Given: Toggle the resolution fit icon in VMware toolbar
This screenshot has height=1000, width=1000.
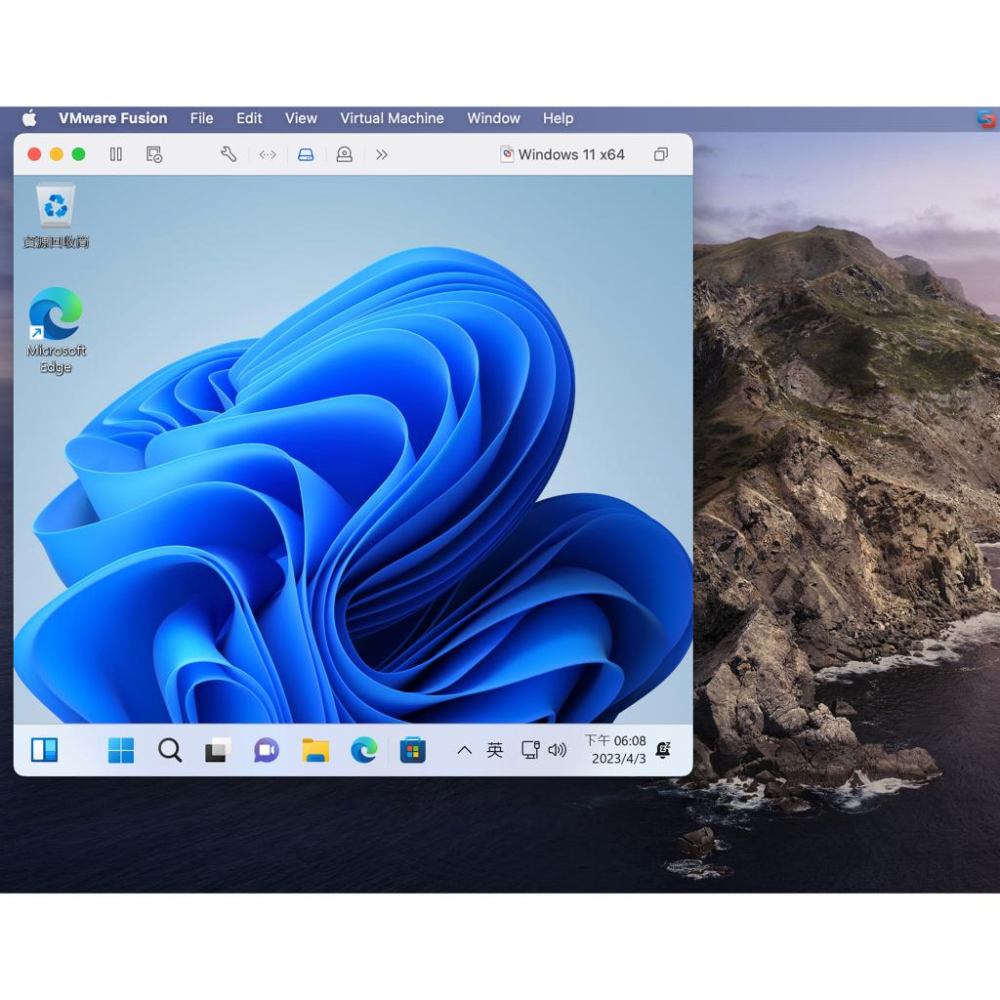Looking at the screenshot, I should point(266,154).
